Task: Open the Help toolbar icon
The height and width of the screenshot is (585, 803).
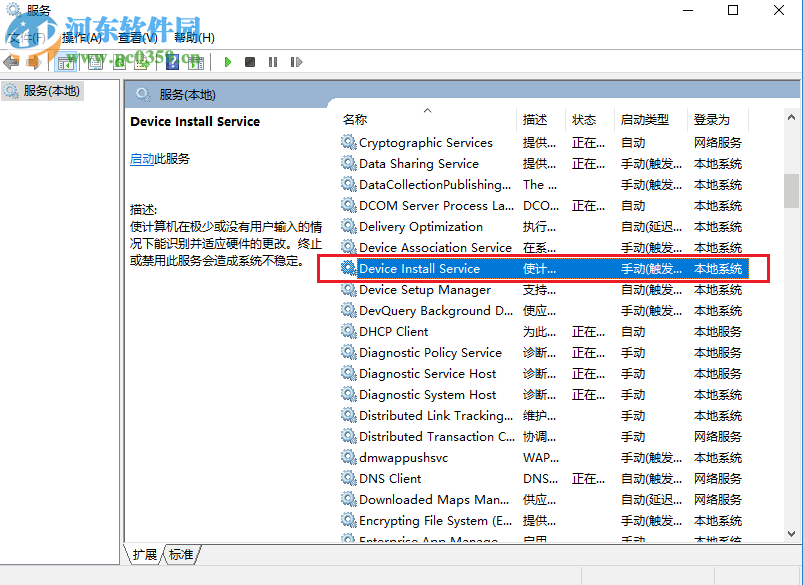Action: 172,62
